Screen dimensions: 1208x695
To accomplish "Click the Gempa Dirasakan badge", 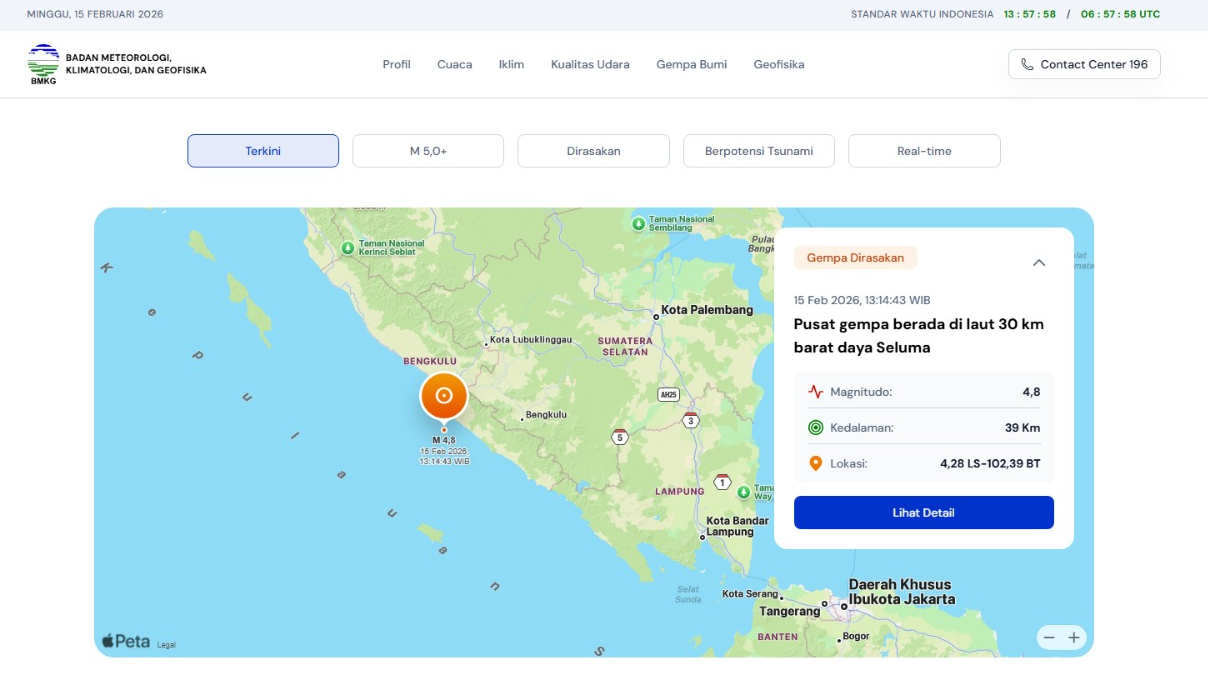I will [855, 257].
